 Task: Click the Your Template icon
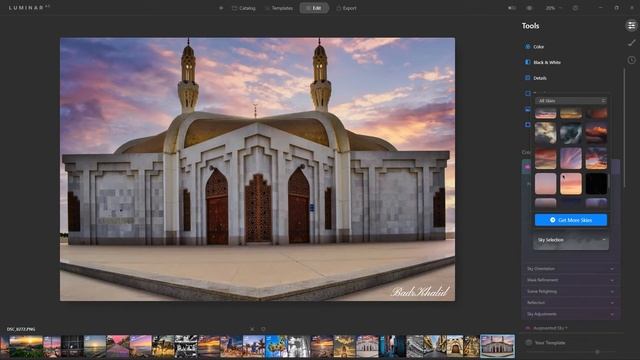pyautogui.click(x=529, y=343)
